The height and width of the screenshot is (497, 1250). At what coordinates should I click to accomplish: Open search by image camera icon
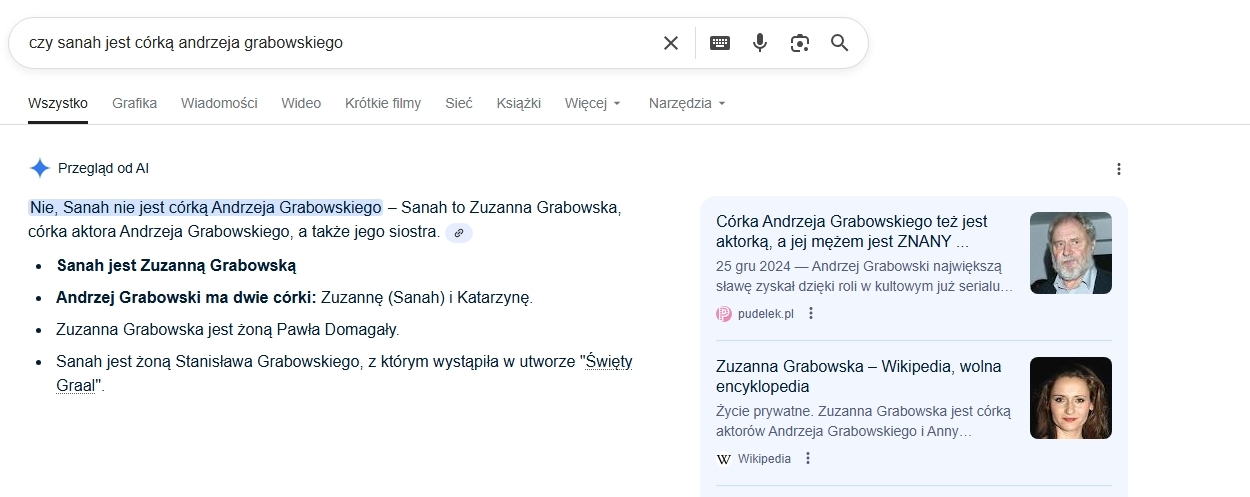click(x=799, y=43)
